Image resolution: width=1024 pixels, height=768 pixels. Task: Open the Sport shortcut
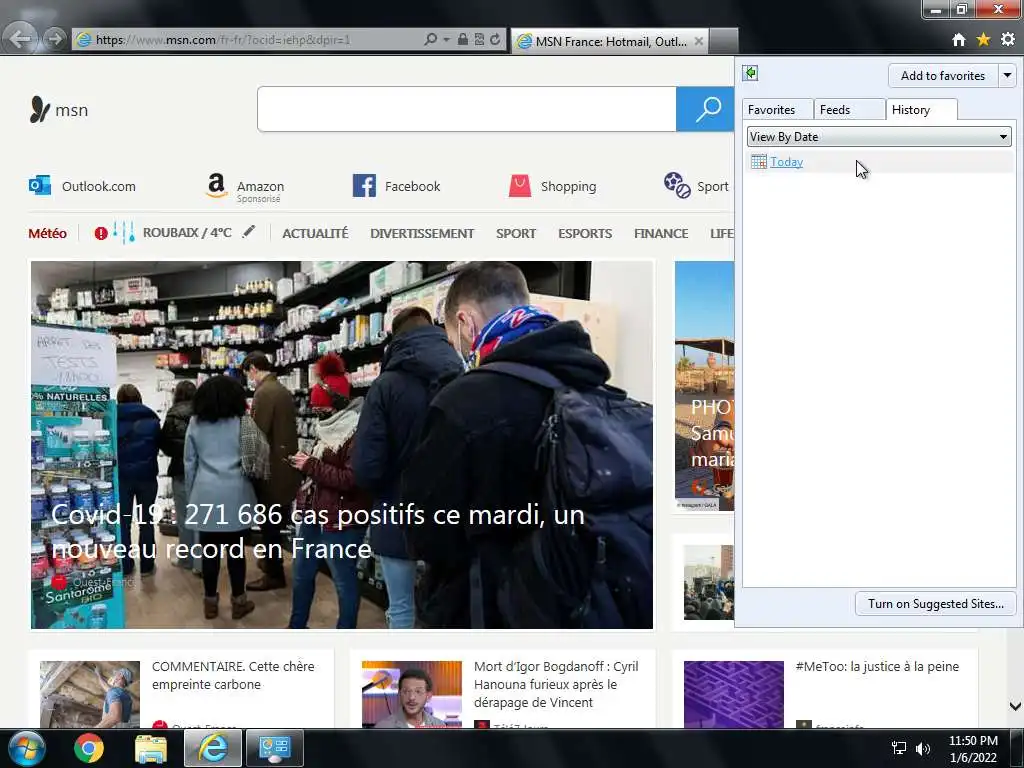pyautogui.click(x=696, y=186)
